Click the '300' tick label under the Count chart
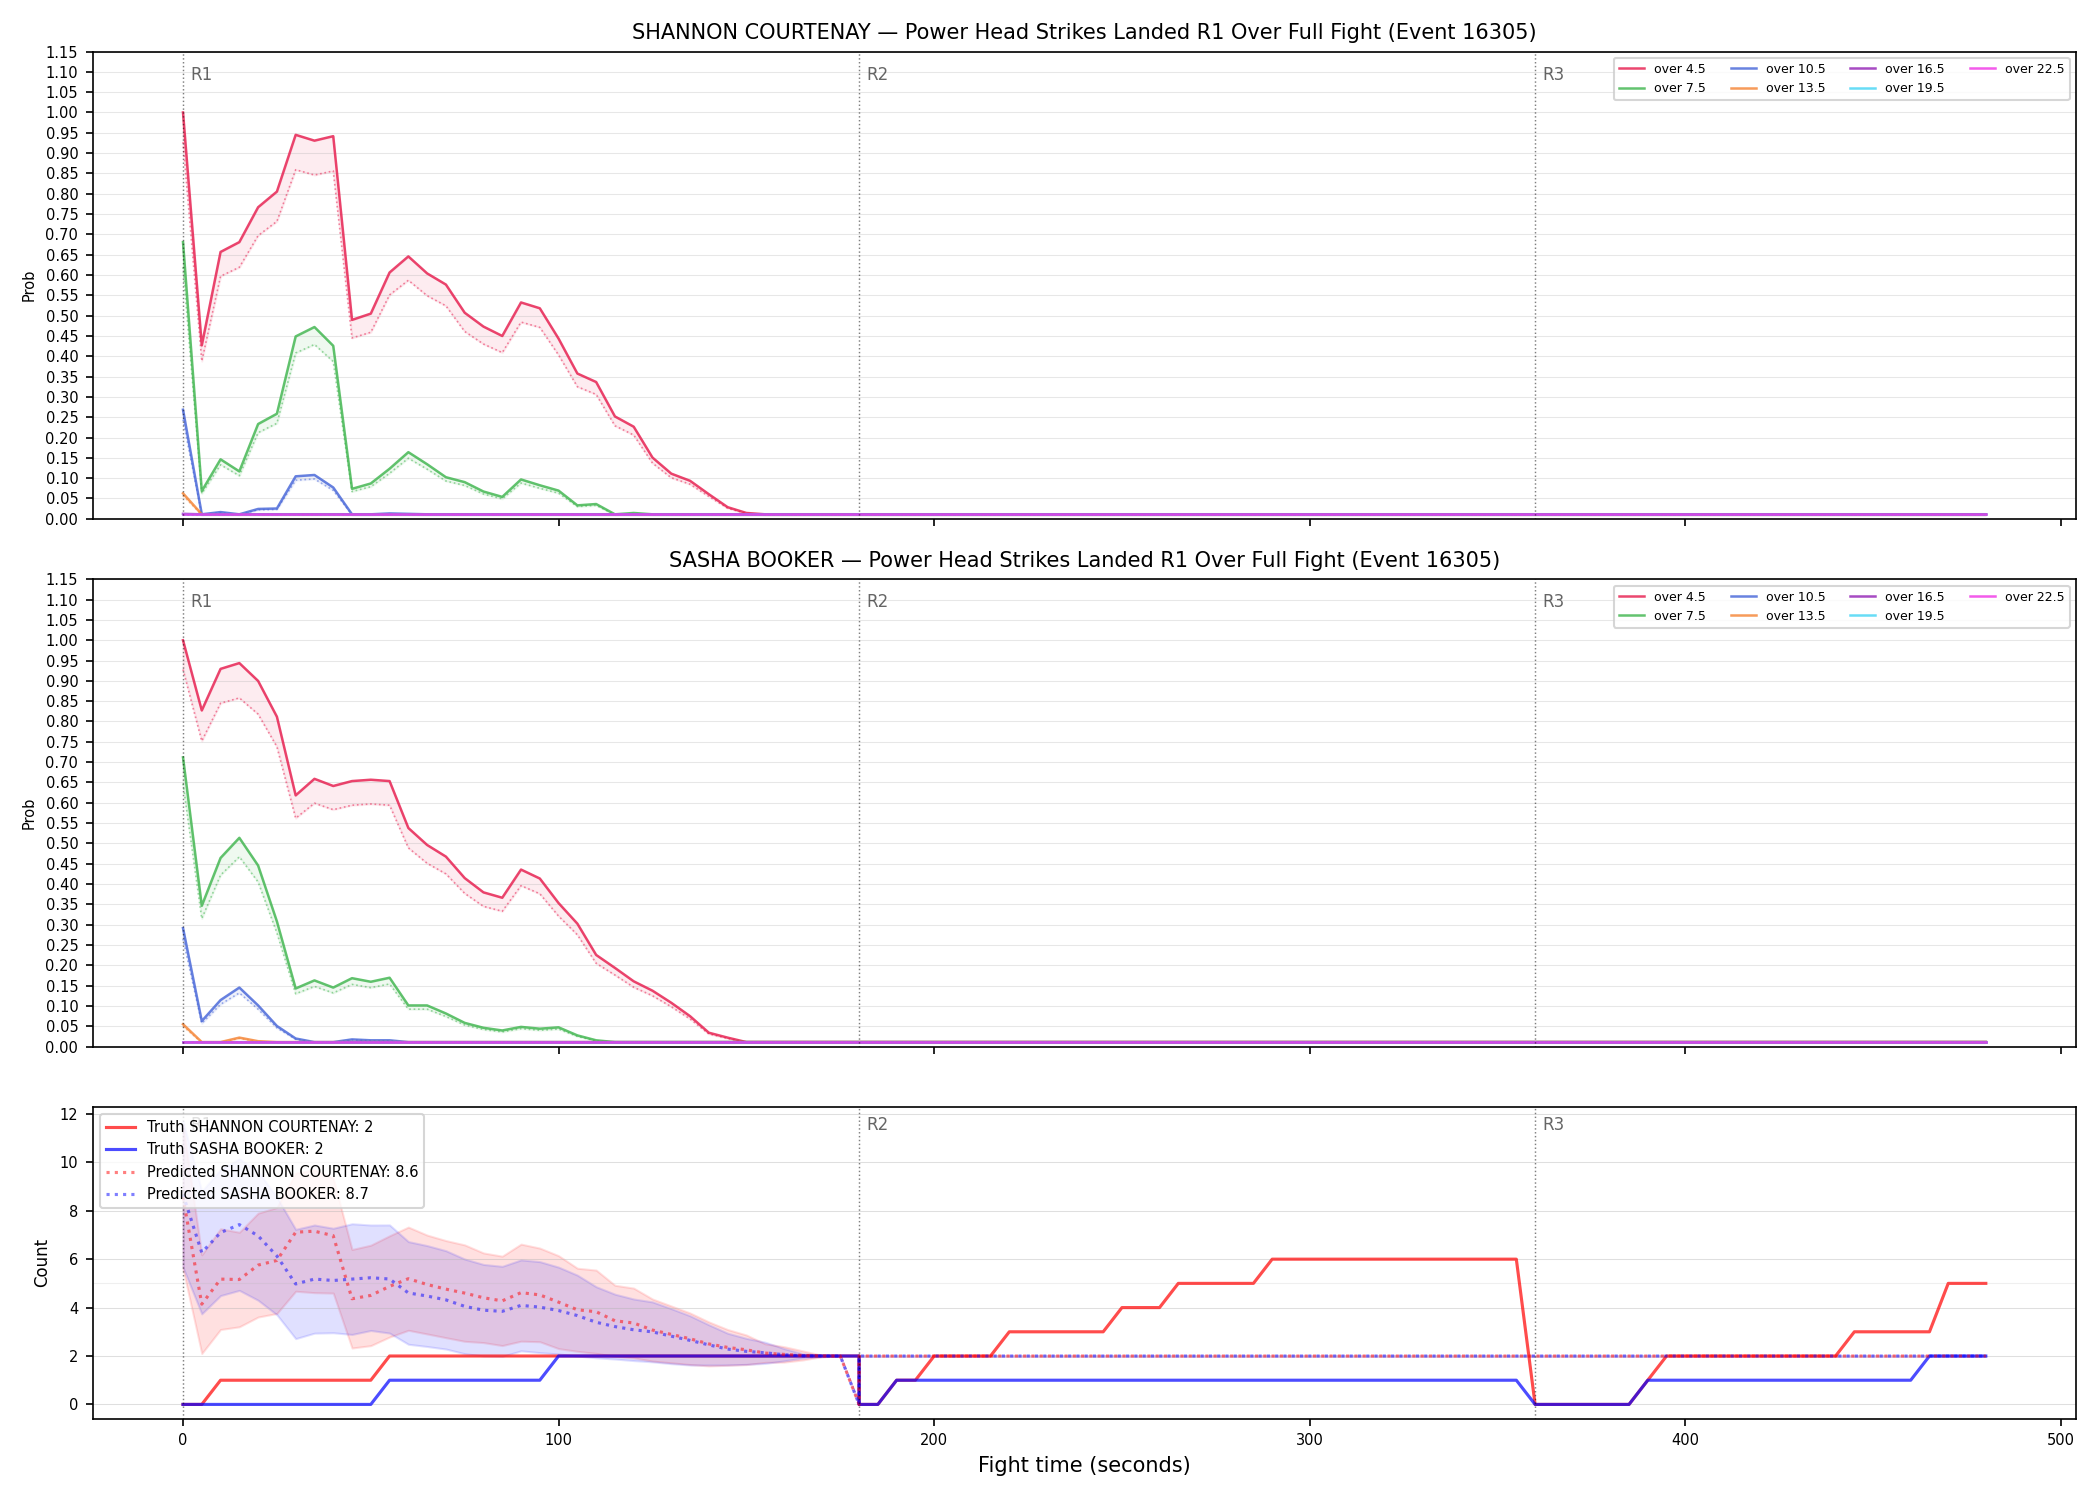The width and height of the screenshot is (2100, 1500). (1309, 1440)
